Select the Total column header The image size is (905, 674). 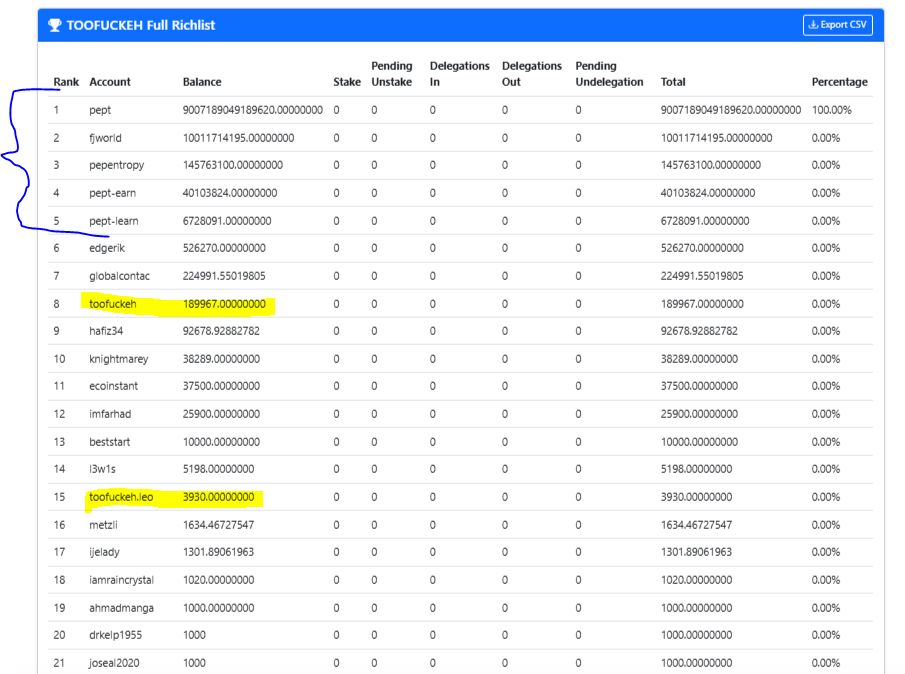tap(673, 82)
